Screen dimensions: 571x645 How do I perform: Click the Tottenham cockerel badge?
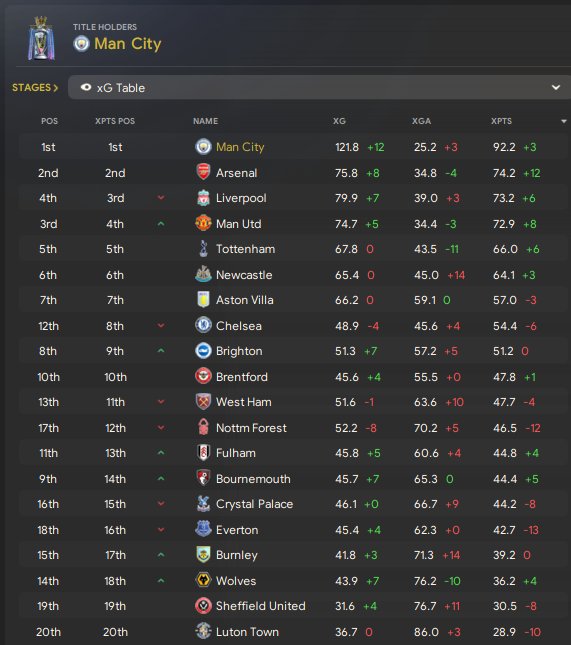coord(203,249)
